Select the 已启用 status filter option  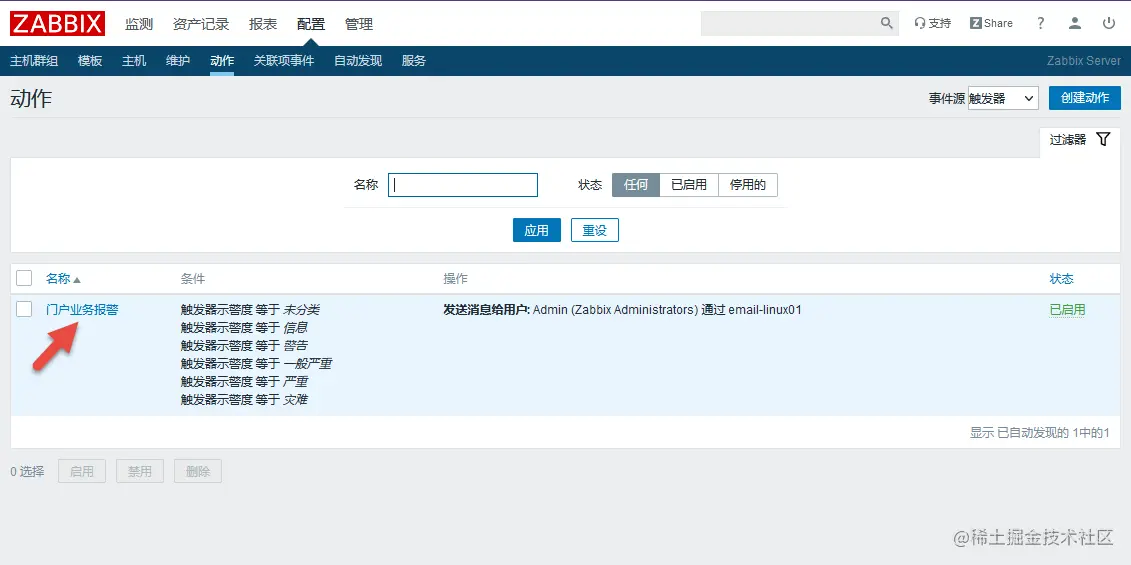[689, 185]
